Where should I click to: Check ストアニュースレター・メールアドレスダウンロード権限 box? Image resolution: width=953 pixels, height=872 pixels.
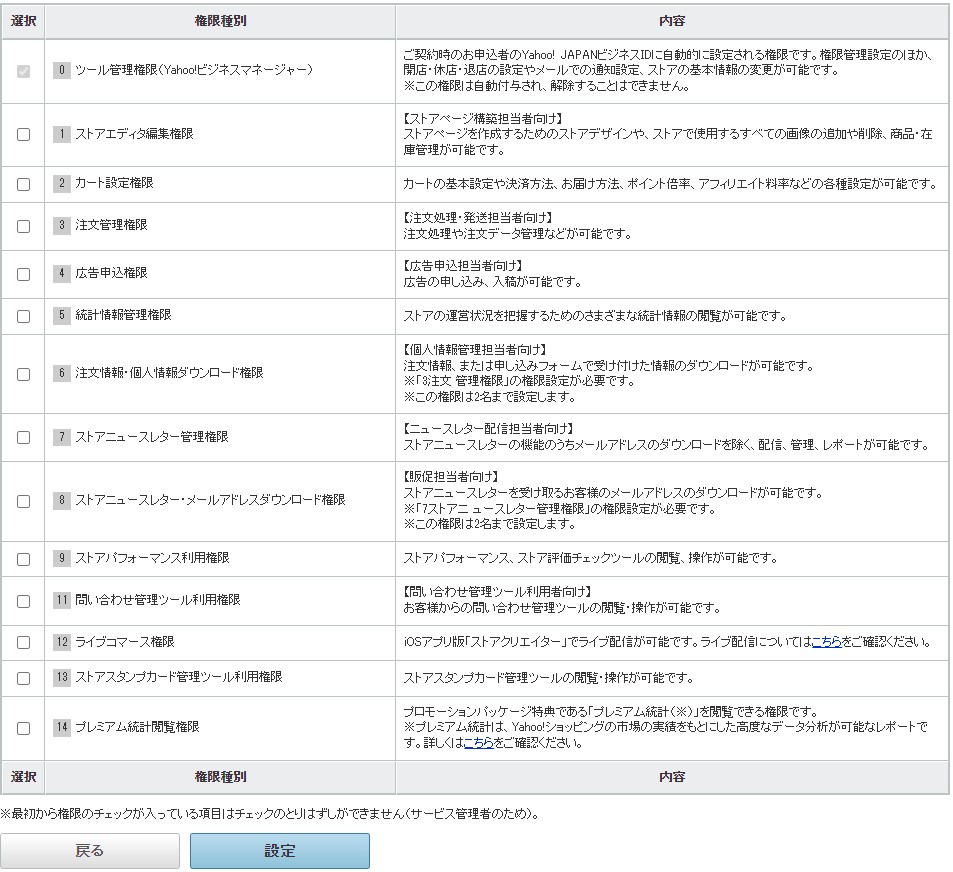pyautogui.click(x=23, y=501)
